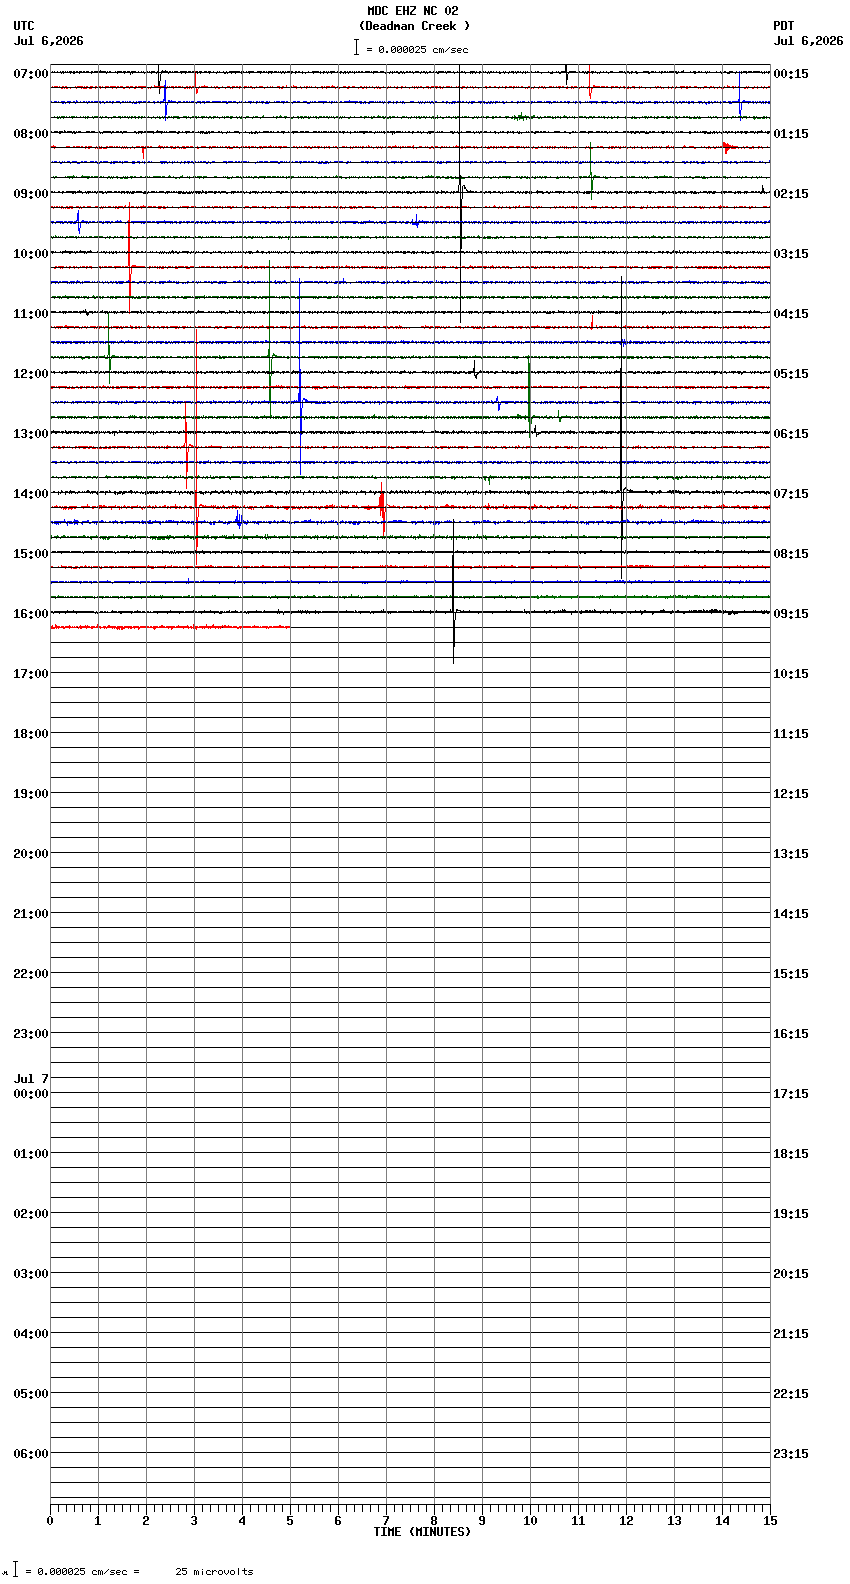Click the bottom scale note '25 microvolts'
This screenshot has width=850, height=1584.
click(214, 1572)
